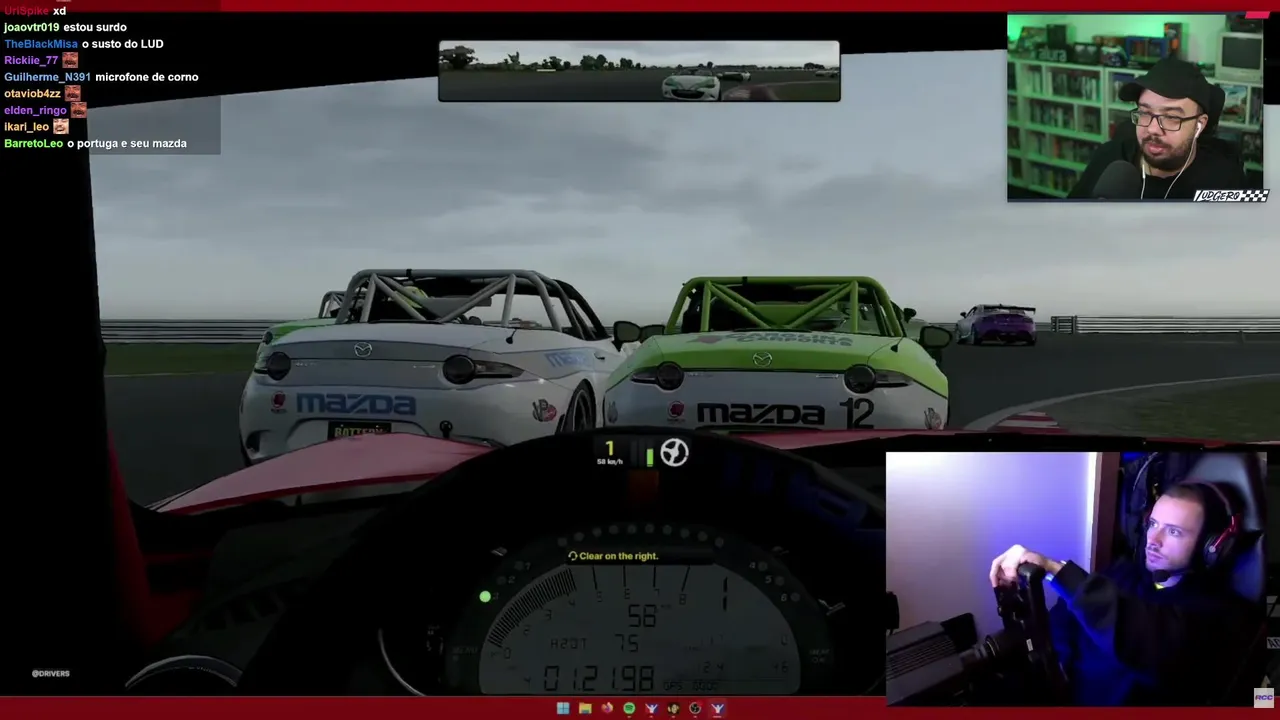1280x720 pixels.
Task: Click the 'Clear on the right.' spotter message
Action: pyautogui.click(x=613, y=556)
